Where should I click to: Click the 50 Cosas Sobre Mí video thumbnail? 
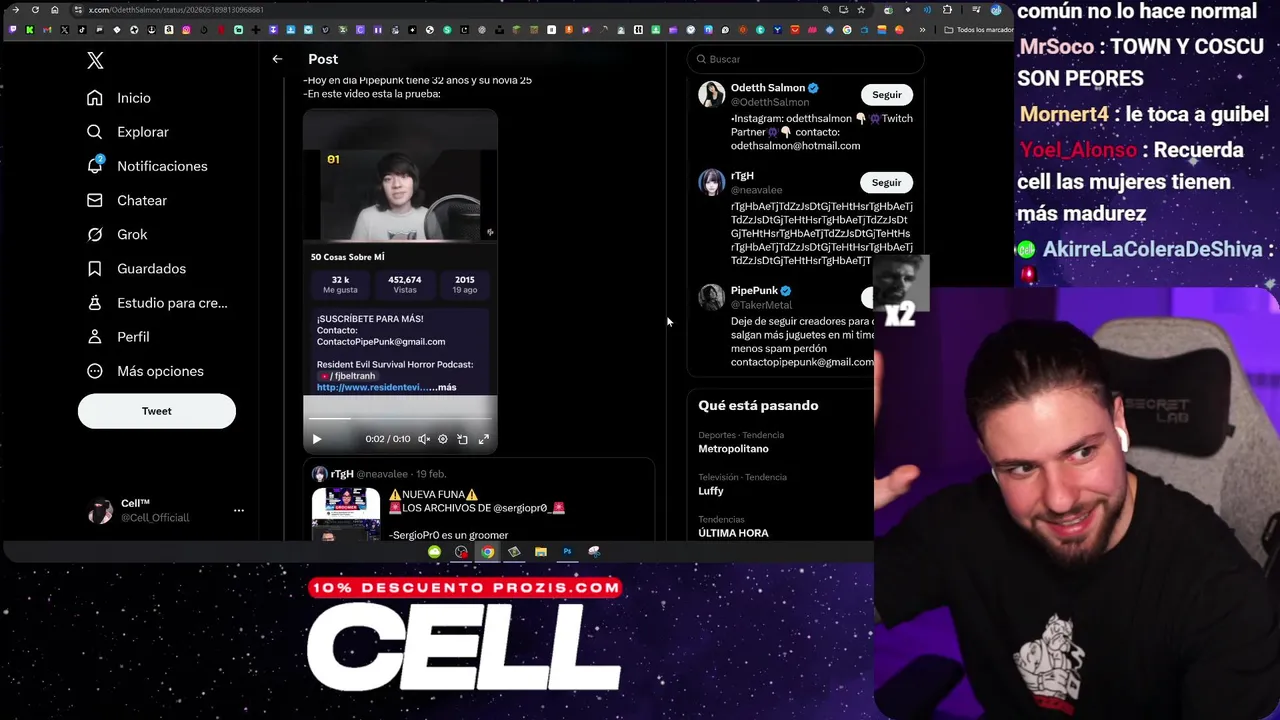click(x=400, y=195)
